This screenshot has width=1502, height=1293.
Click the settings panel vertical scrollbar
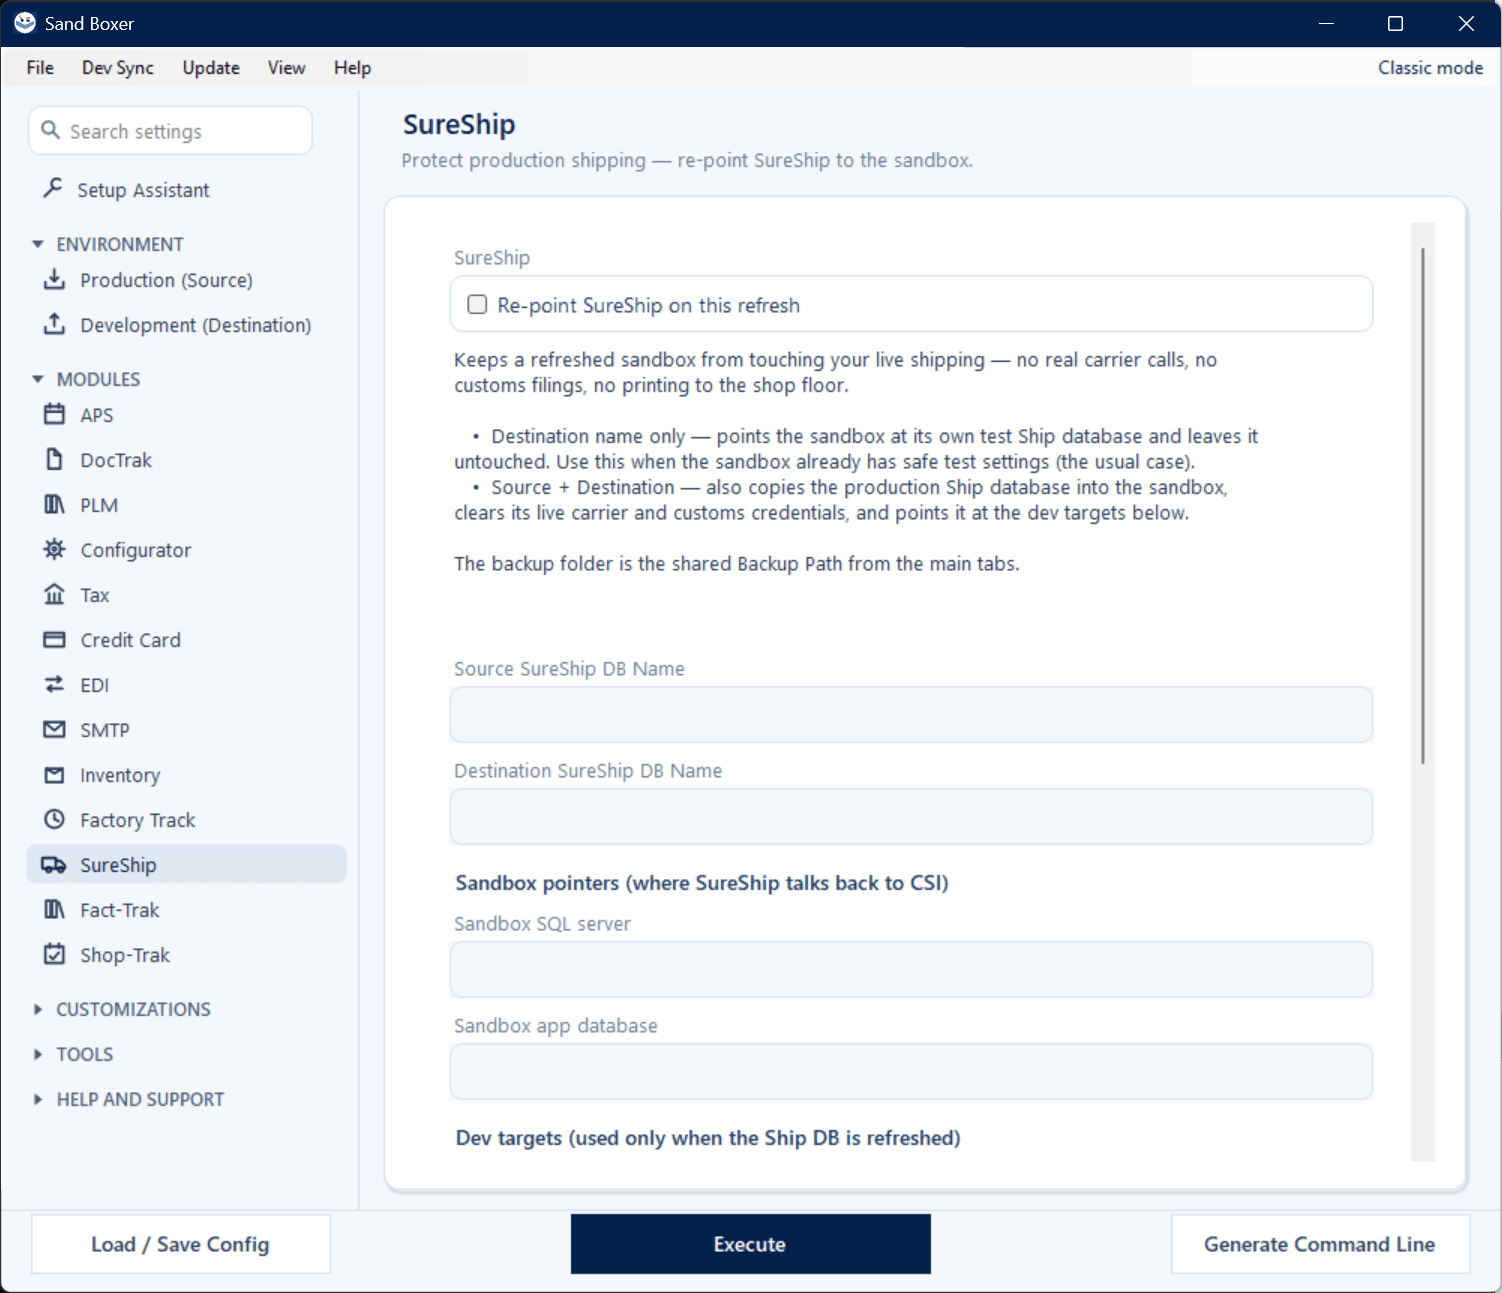point(1422,505)
